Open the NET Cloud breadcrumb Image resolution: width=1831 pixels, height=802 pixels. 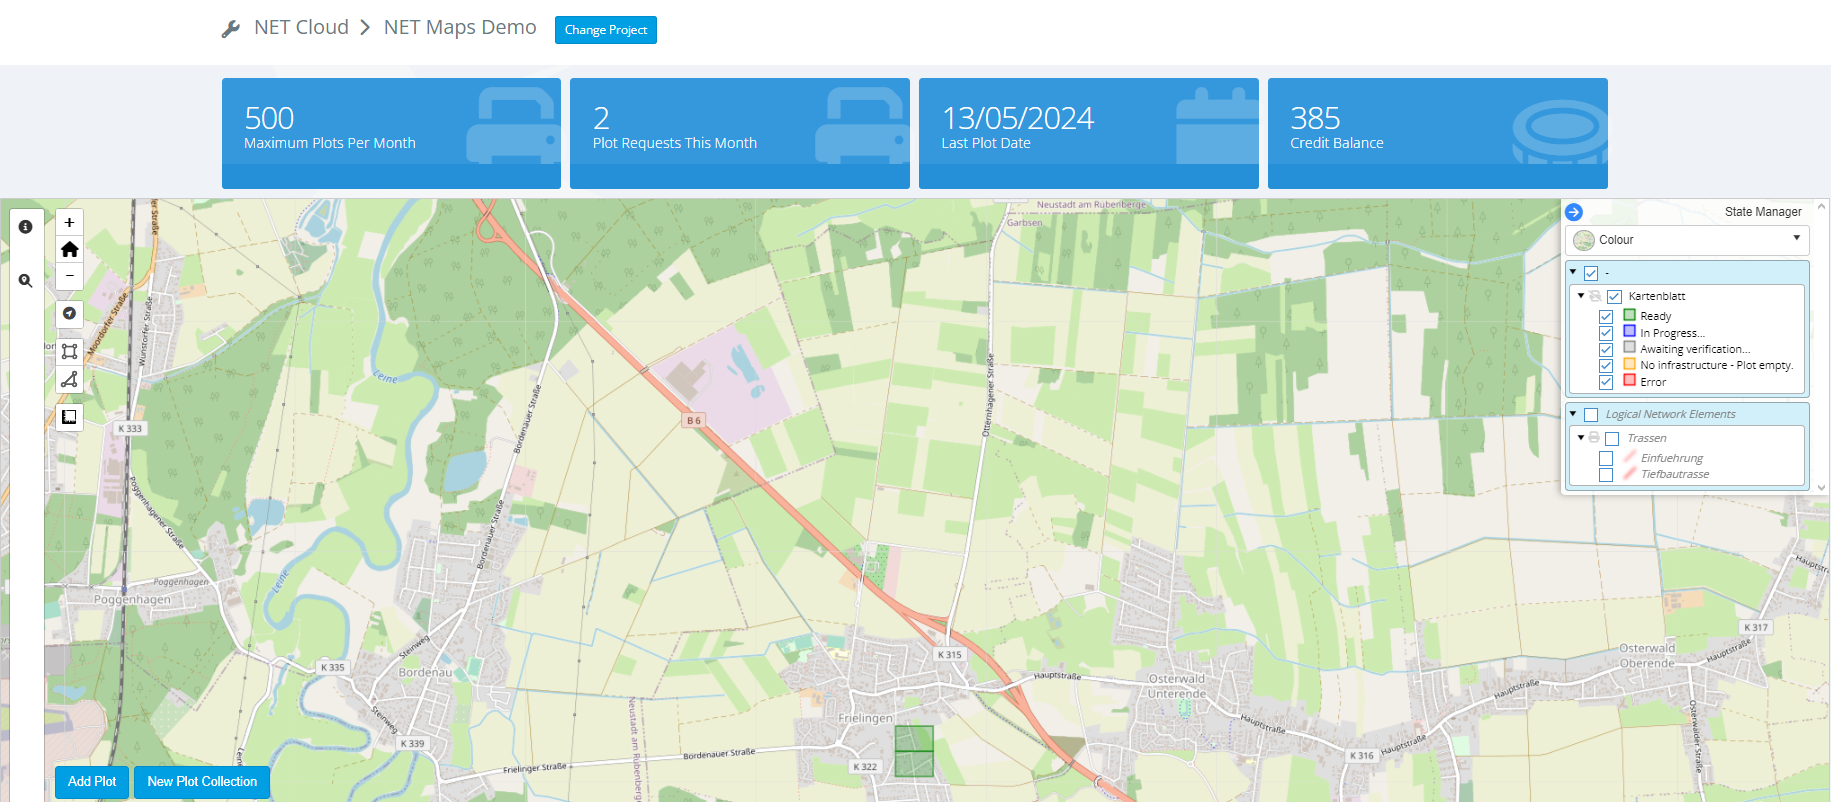click(301, 28)
